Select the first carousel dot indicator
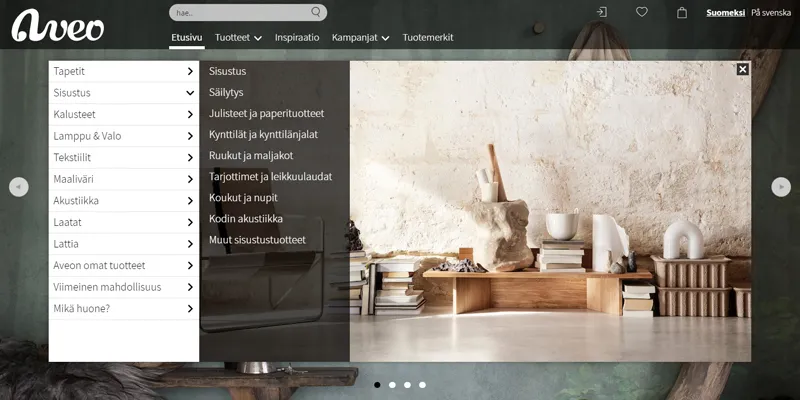The width and height of the screenshot is (800, 400). 377,384
